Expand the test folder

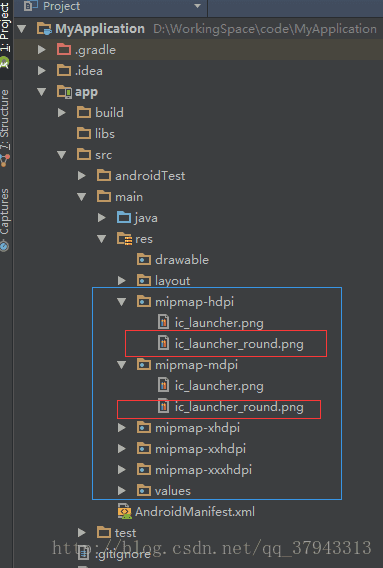pyautogui.click(x=82, y=533)
